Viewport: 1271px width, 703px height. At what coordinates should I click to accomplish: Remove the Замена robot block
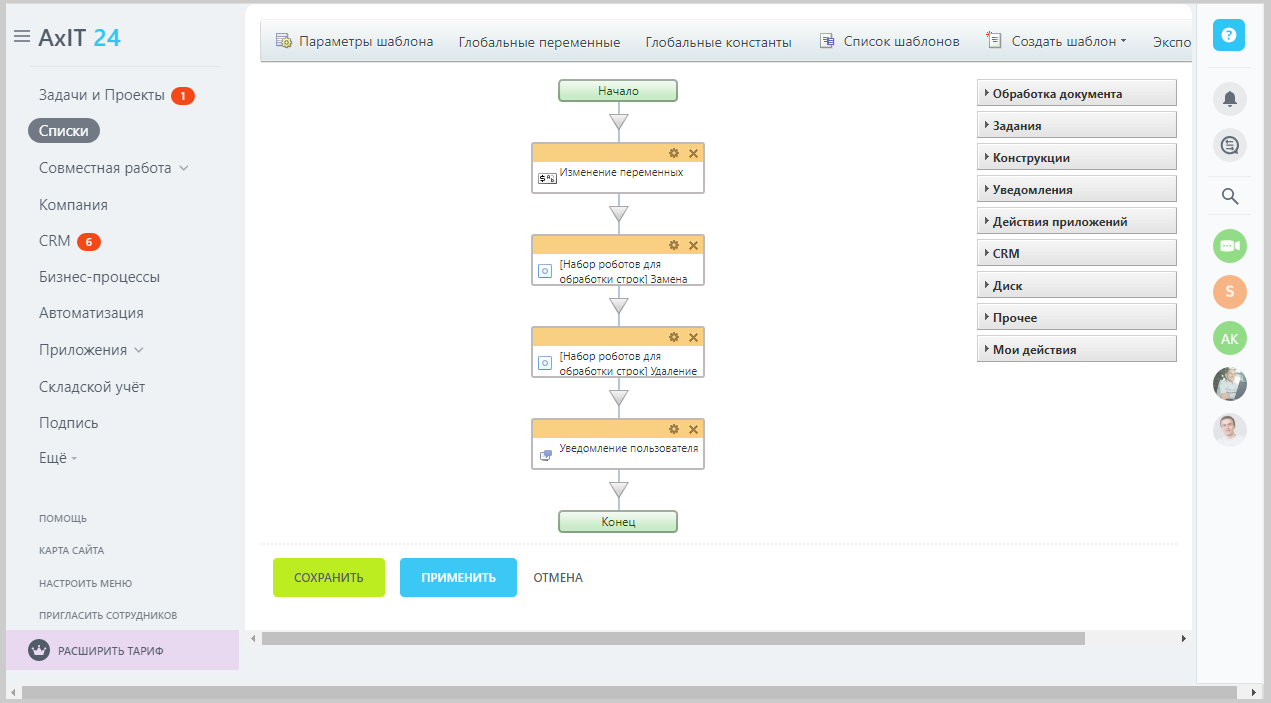click(693, 245)
